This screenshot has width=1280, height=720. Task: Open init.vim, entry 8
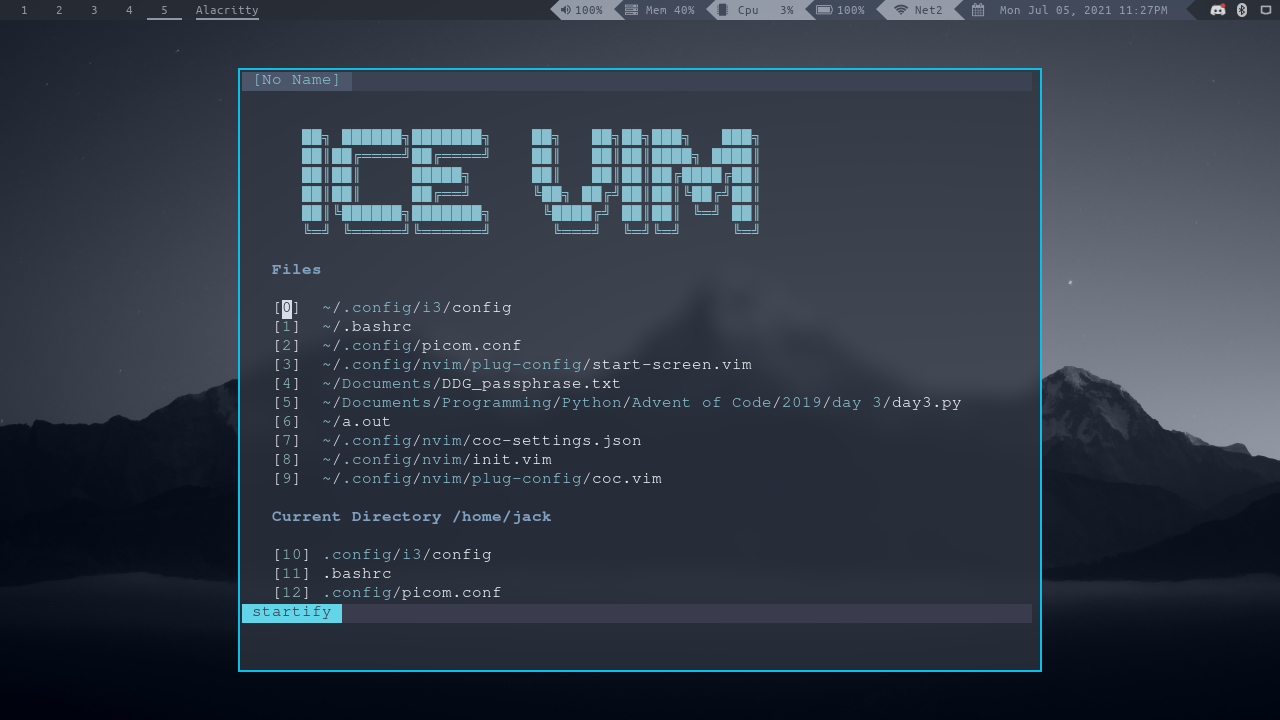(437, 460)
